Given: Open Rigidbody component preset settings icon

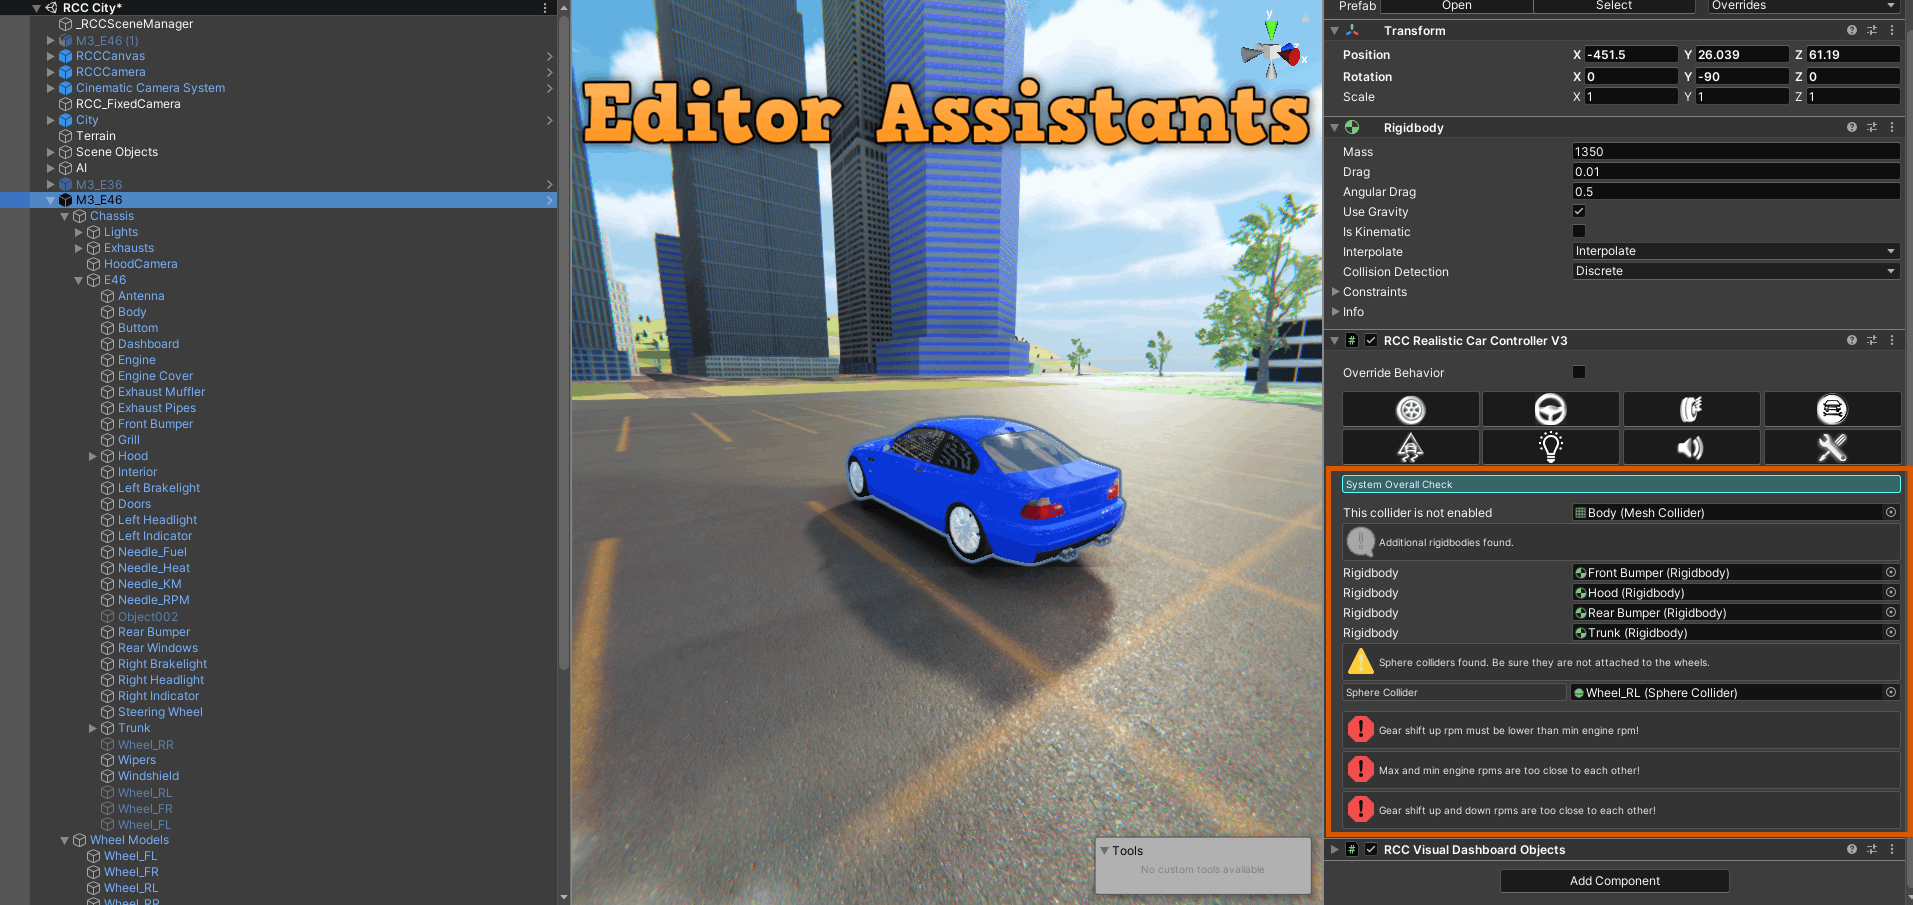Looking at the screenshot, I should [x=1872, y=128].
